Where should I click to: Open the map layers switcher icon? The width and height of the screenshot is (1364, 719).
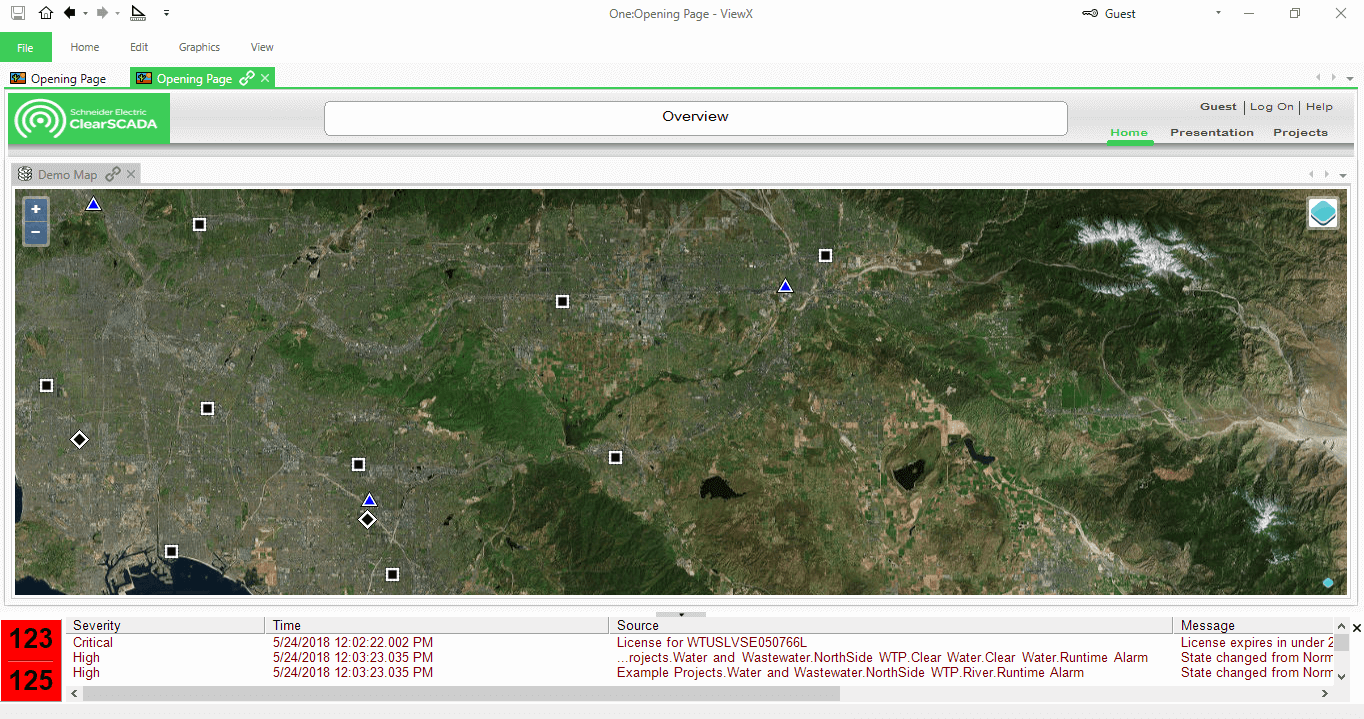coord(1322,213)
